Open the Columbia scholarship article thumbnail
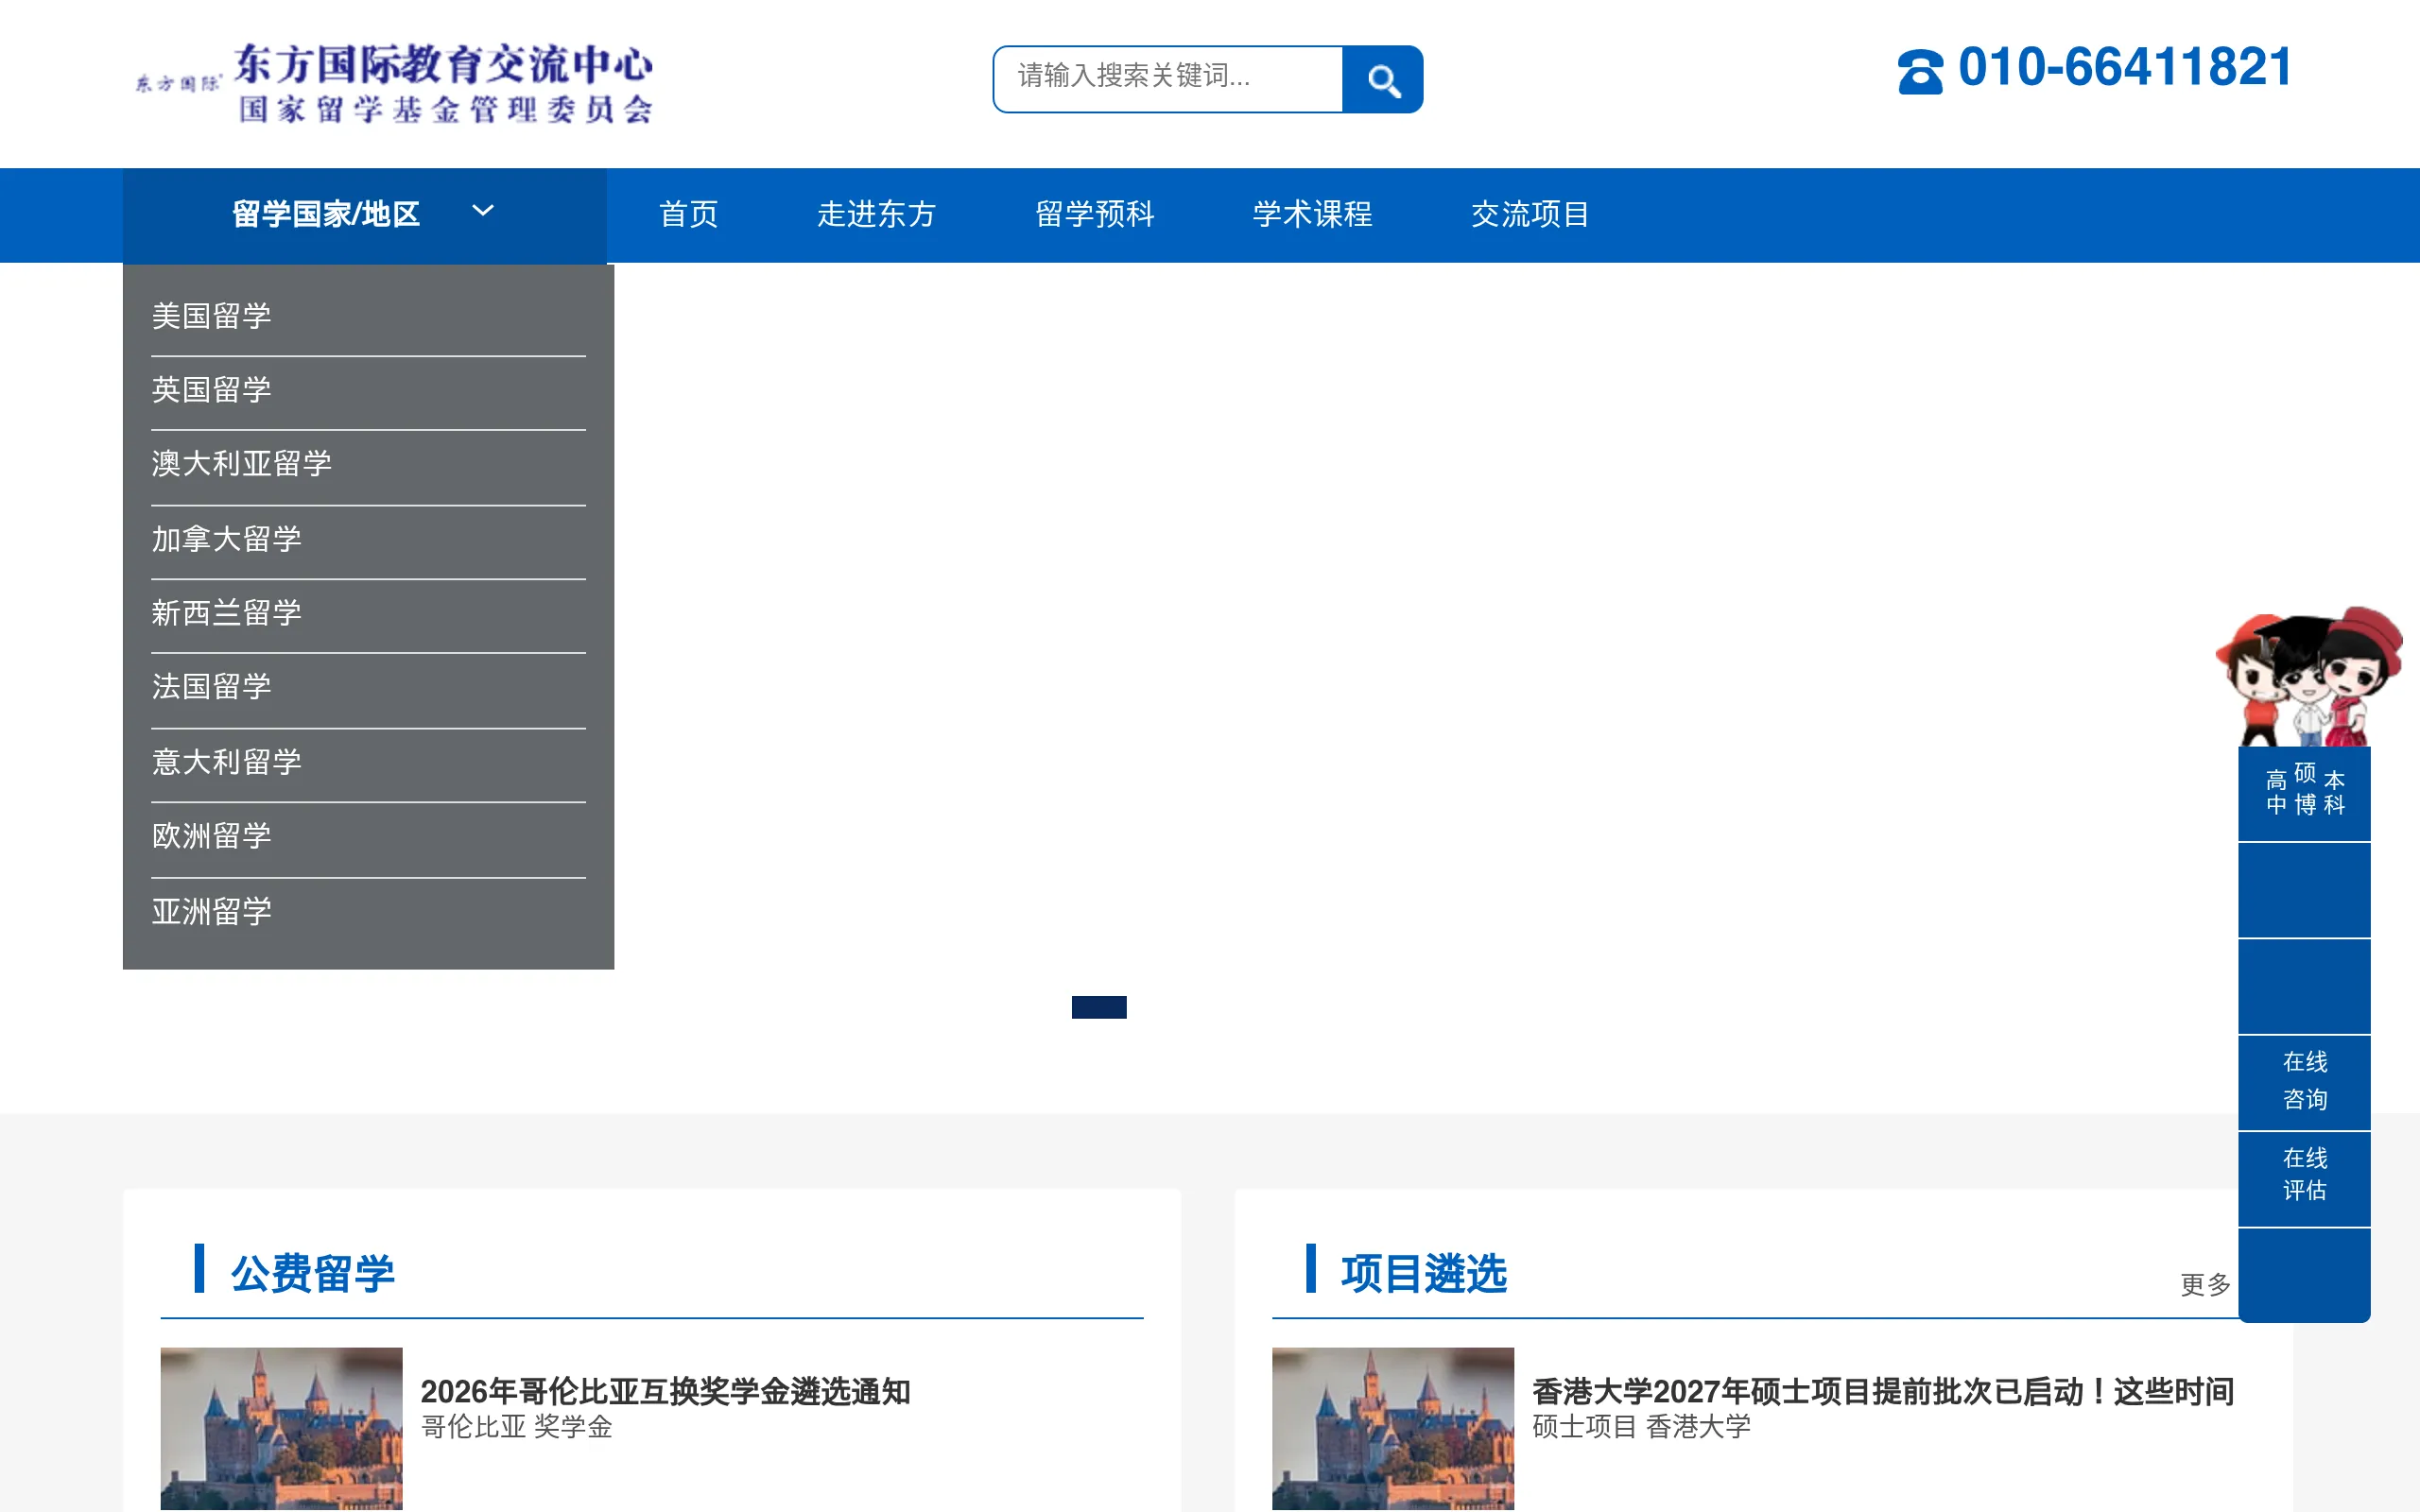 281,1428
